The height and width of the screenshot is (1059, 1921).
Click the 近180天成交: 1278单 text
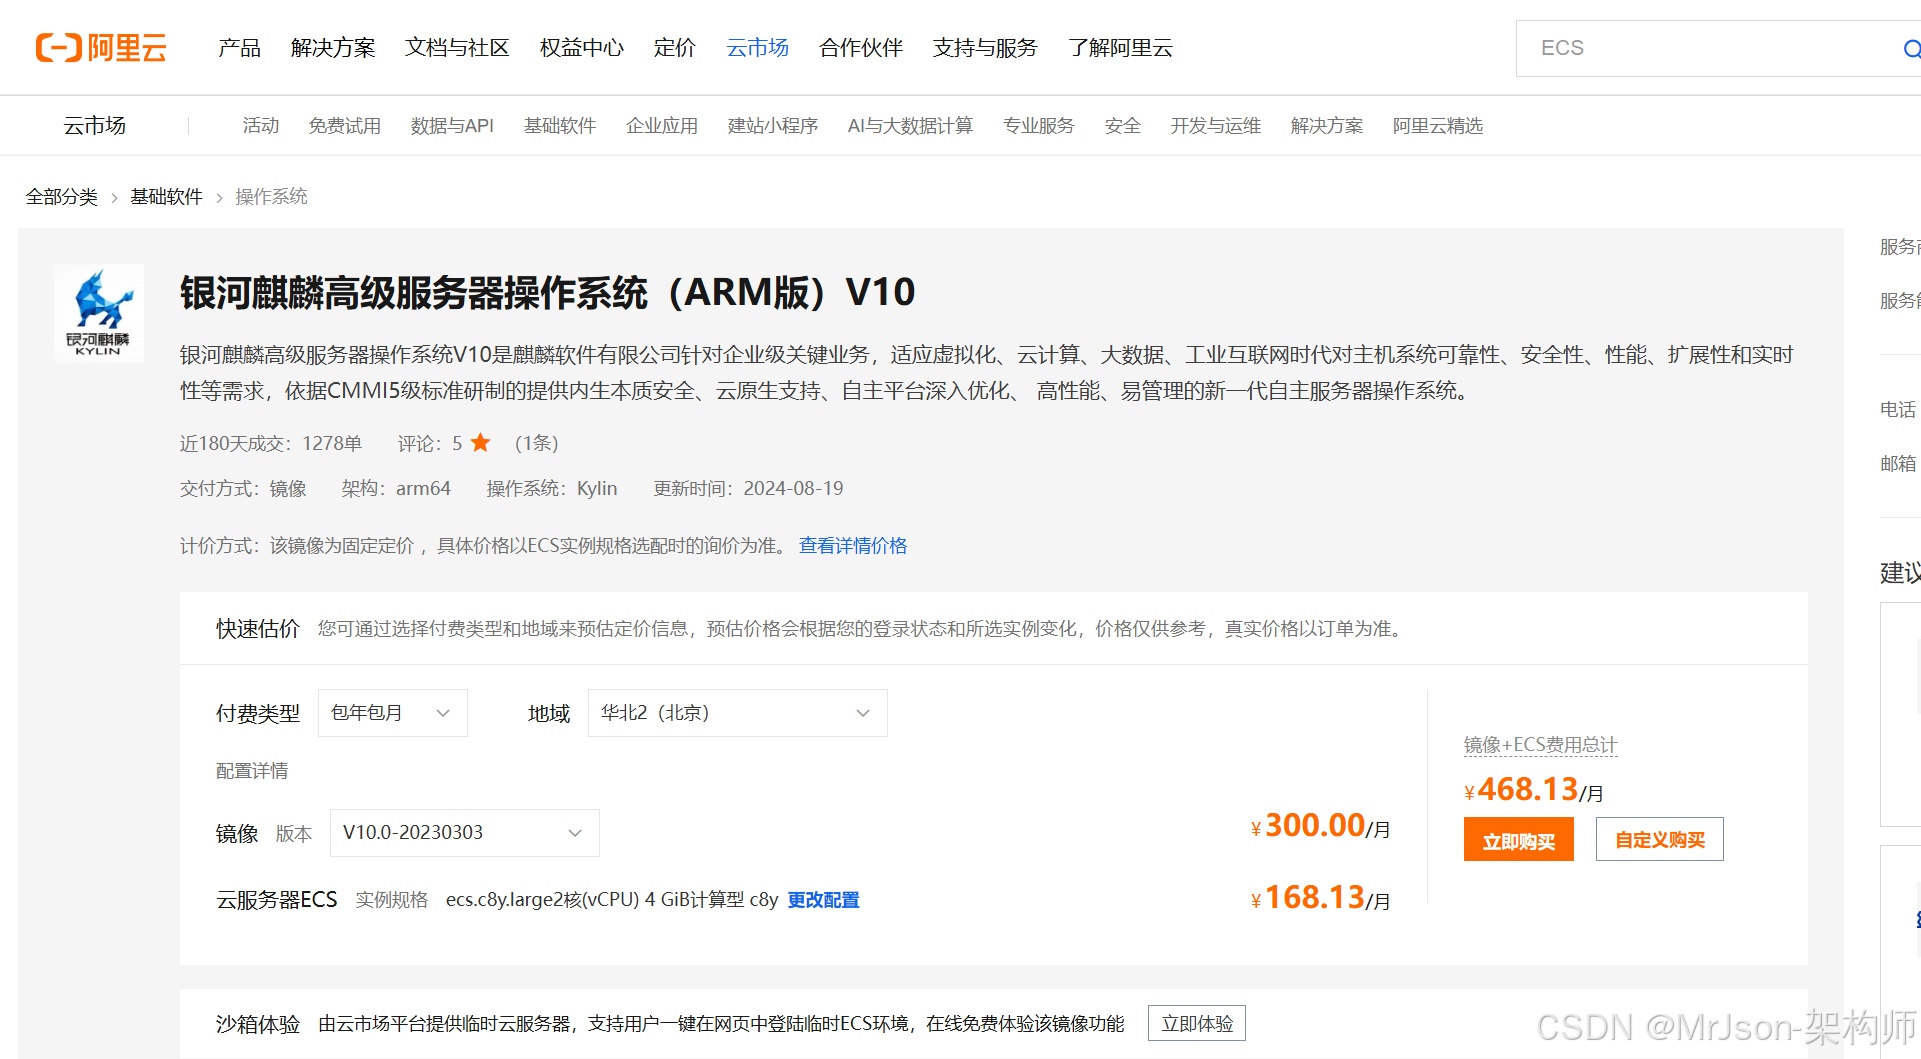pyautogui.click(x=271, y=443)
